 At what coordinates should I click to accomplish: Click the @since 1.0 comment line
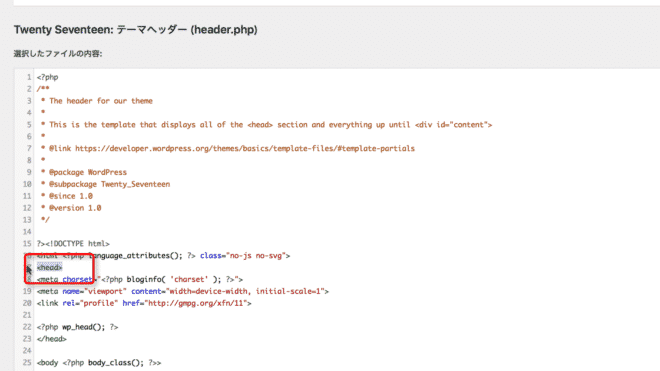[x=67, y=196]
